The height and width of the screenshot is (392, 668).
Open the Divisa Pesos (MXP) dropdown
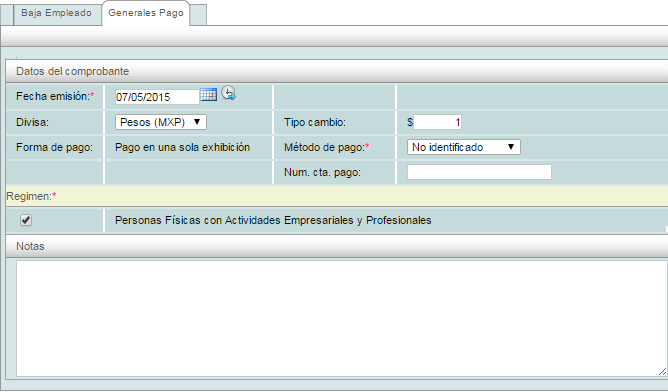(x=161, y=122)
